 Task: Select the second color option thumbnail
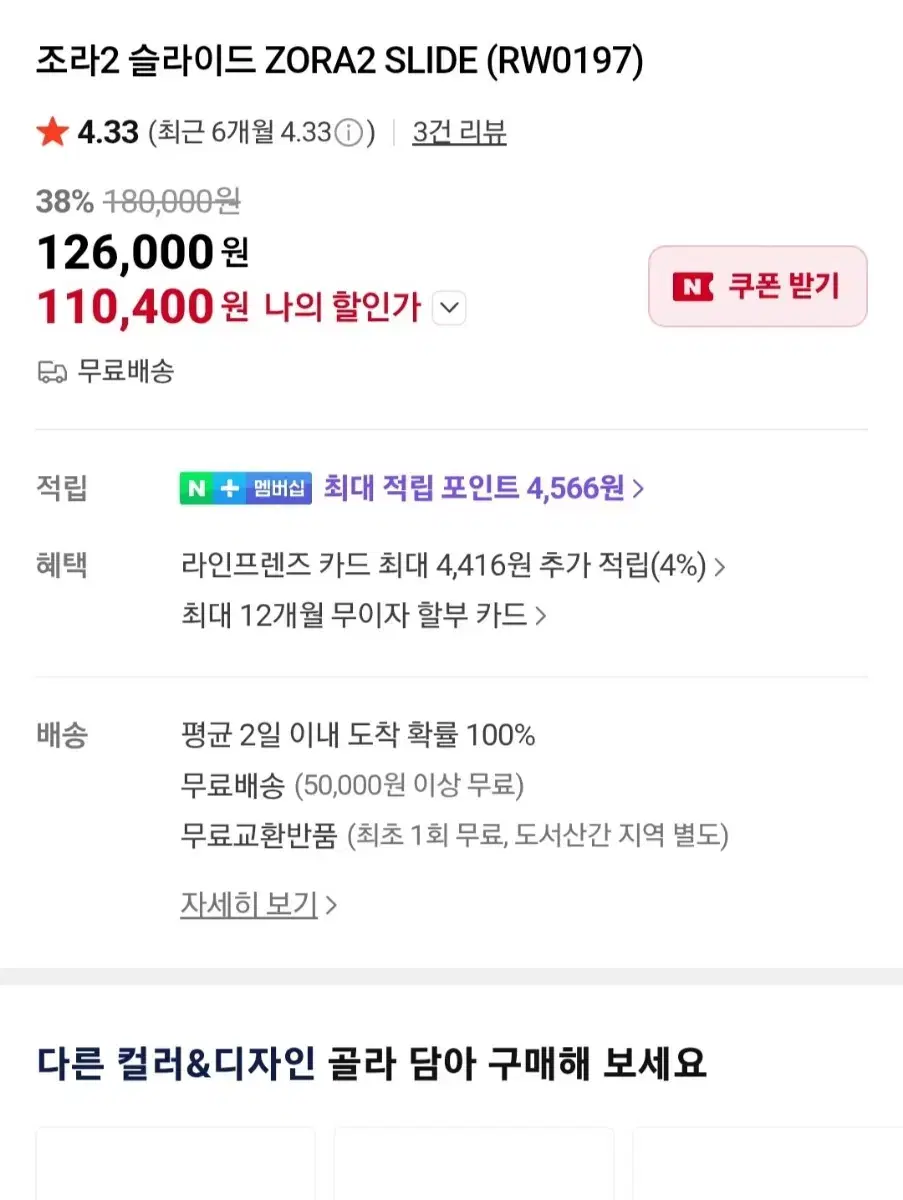click(473, 1164)
